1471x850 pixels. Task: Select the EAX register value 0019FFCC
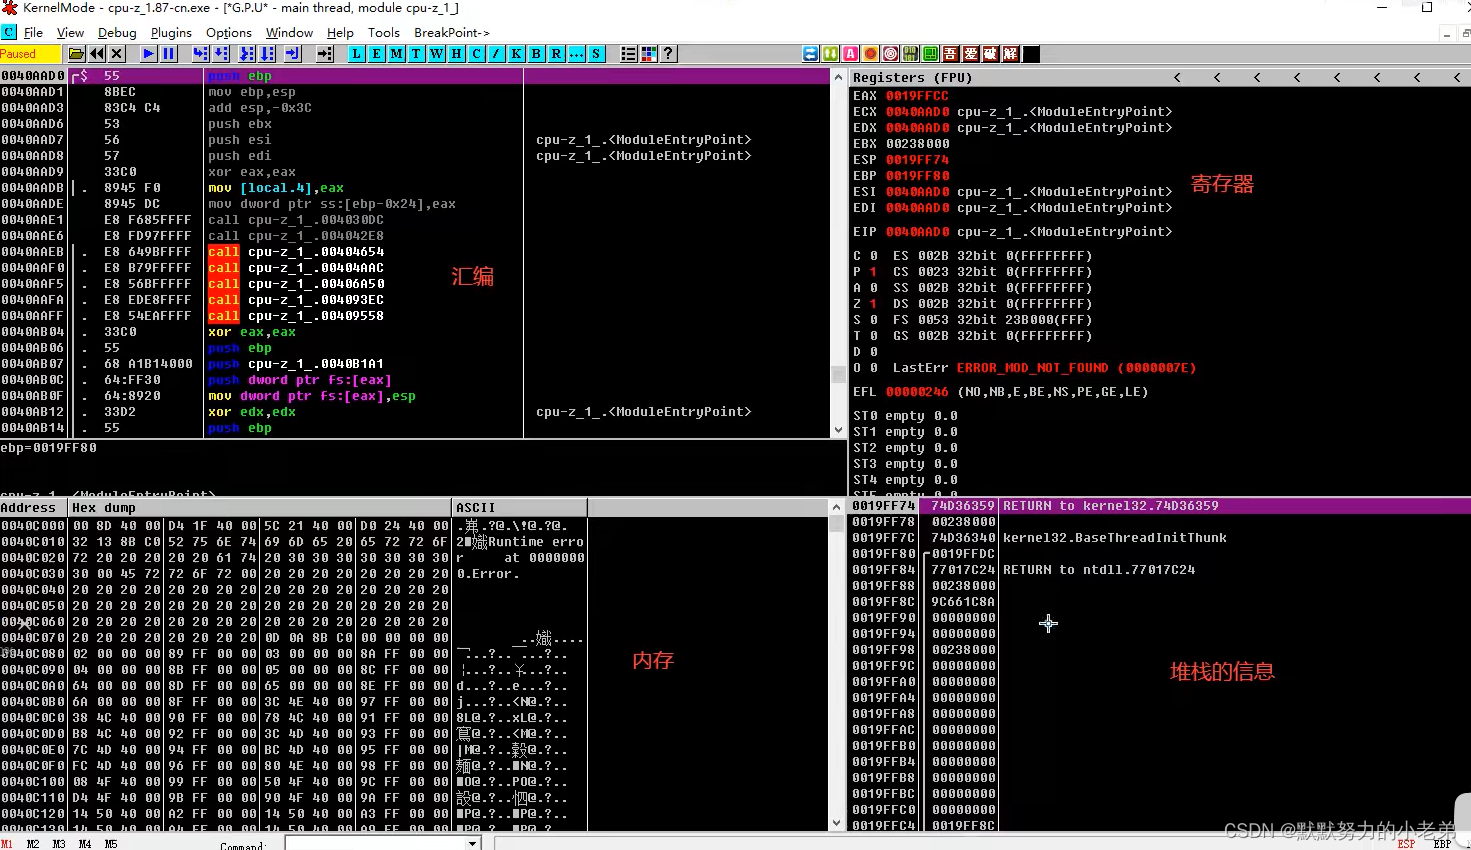click(x=917, y=96)
